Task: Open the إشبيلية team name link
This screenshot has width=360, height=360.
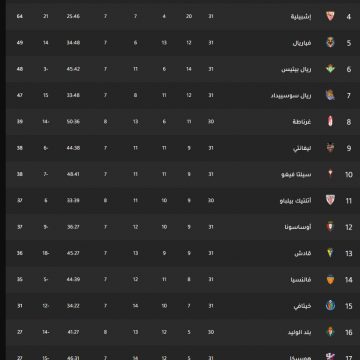Action: [x=301, y=17]
